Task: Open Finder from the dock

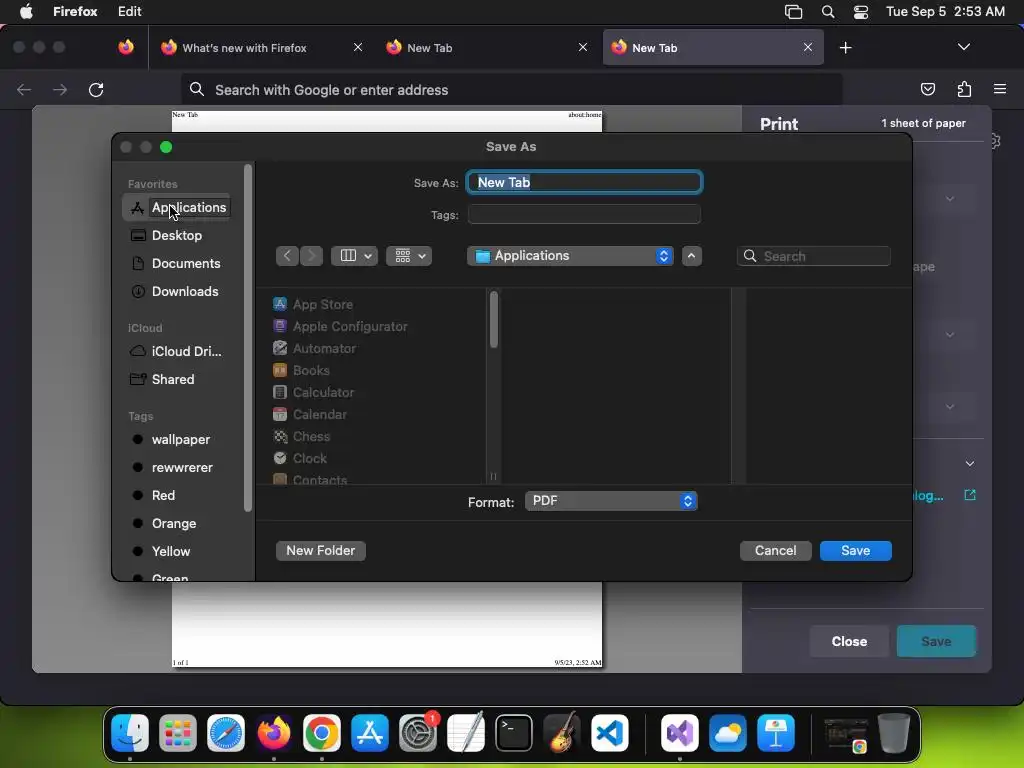Action: (130, 733)
